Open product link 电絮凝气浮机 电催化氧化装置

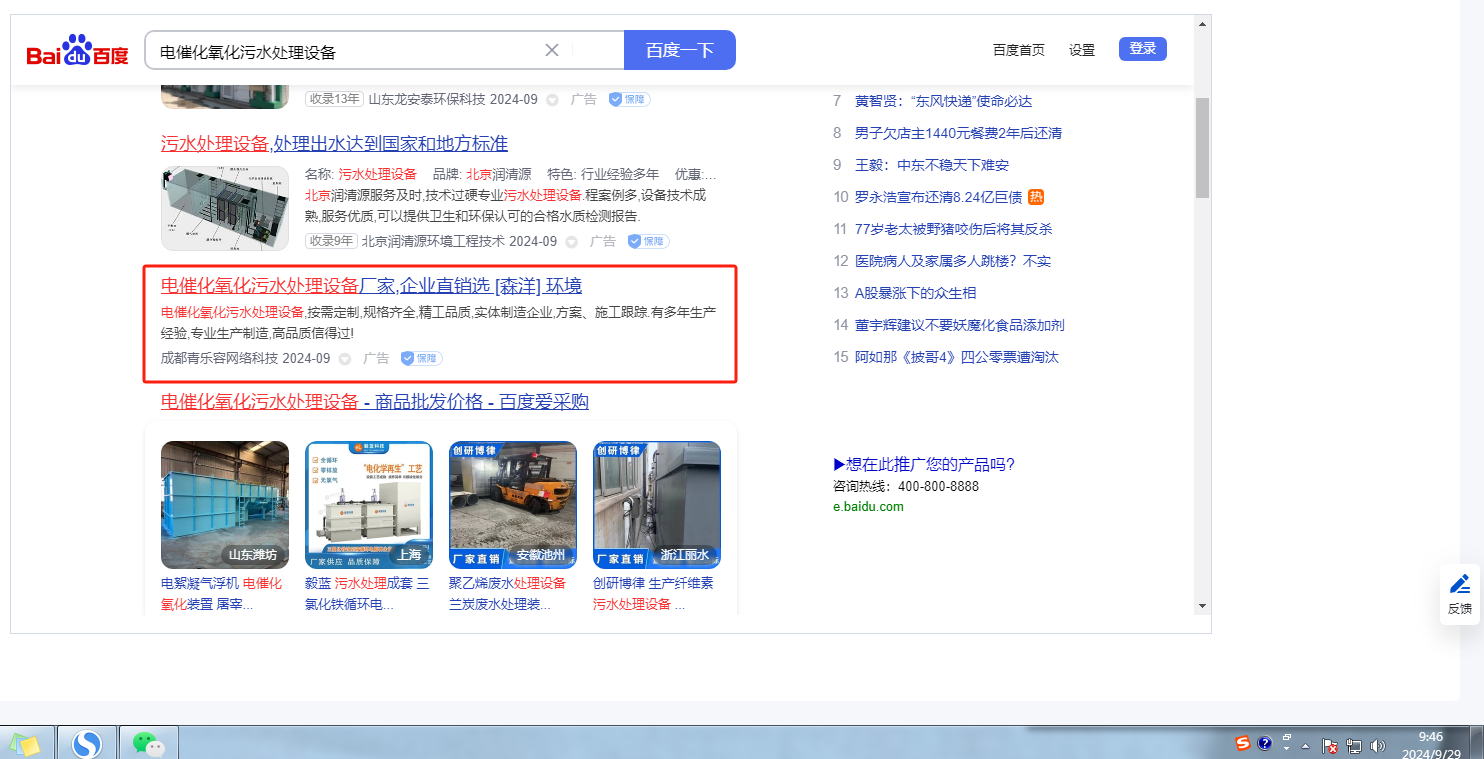[x=222, y=594]
